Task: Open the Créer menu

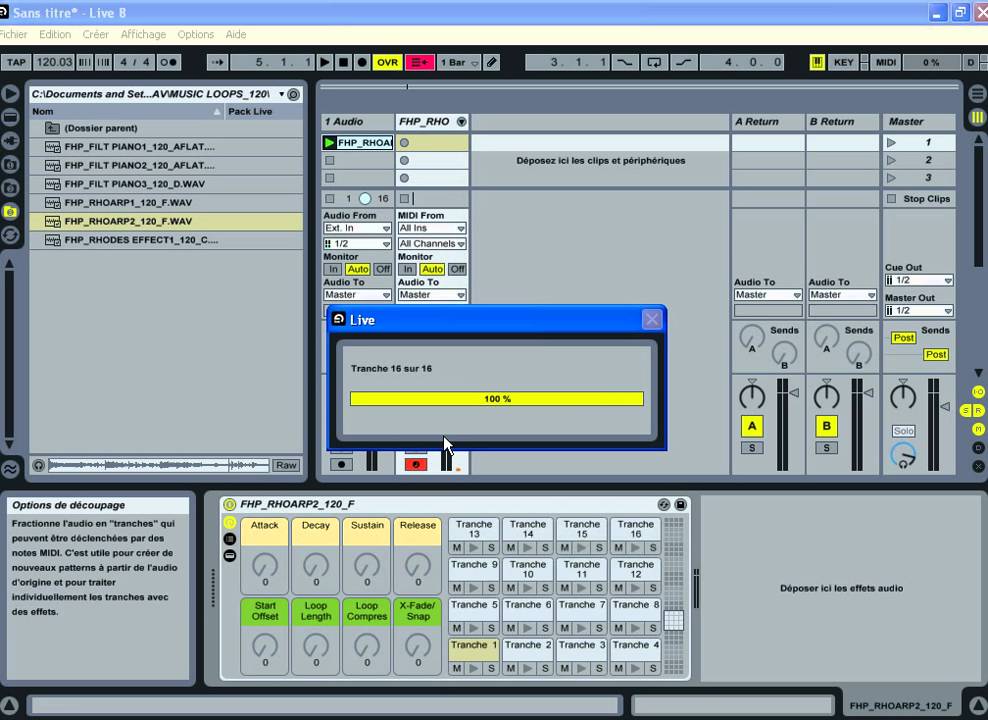Action: [x=96, y=34]
